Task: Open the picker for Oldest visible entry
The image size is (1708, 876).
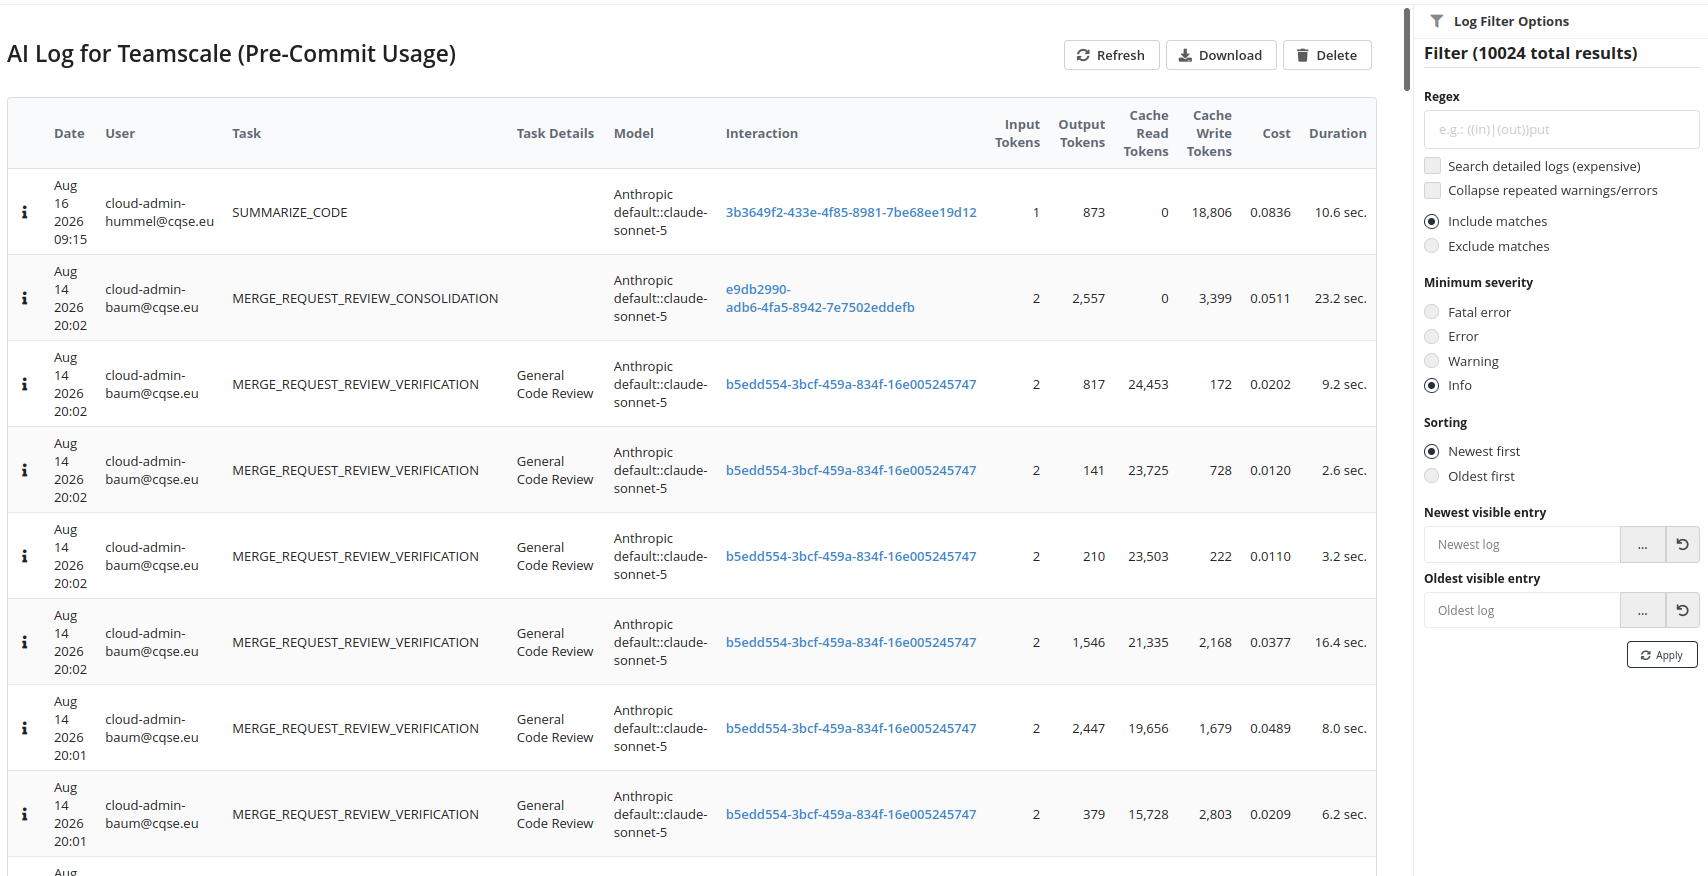Action: (1643, 610)
